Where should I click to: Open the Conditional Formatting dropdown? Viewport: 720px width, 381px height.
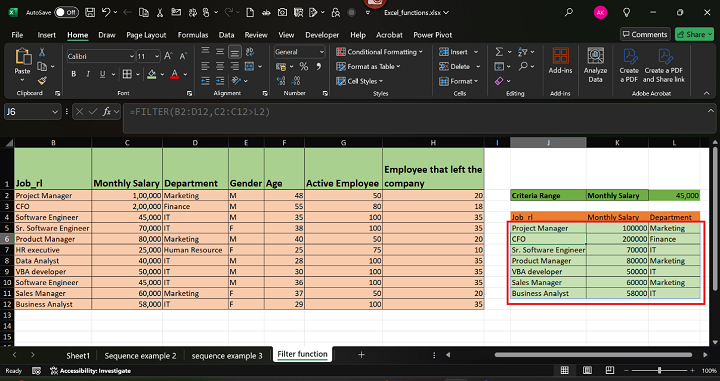click(x=379, y=52)
